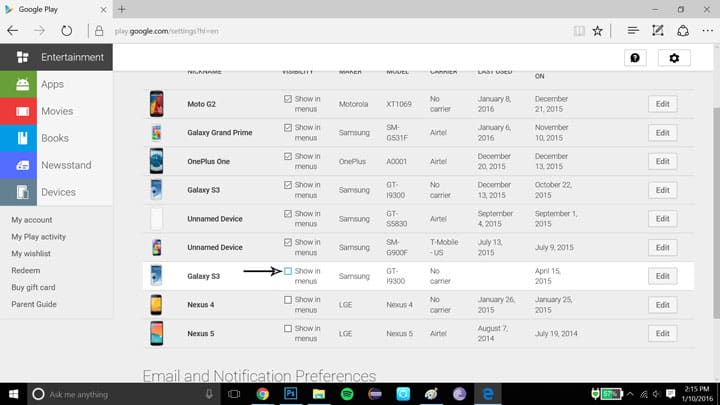Check Show in menus for Nexus 4
Viewport: 720px width, 405px height.
[288, 299]
